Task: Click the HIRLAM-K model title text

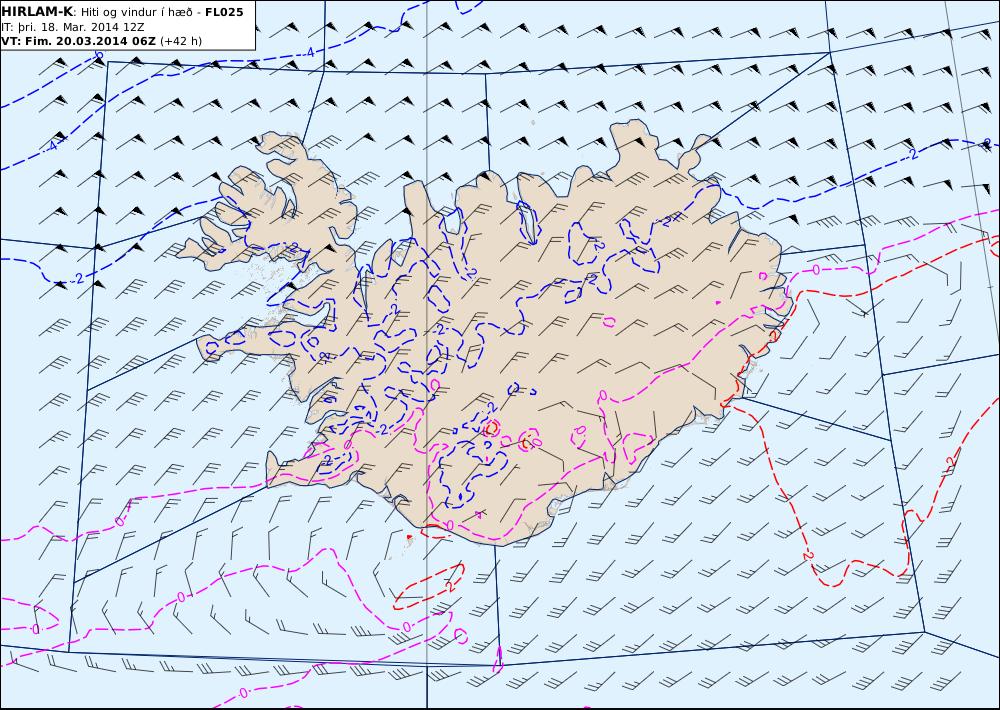Action: (37, 11)
